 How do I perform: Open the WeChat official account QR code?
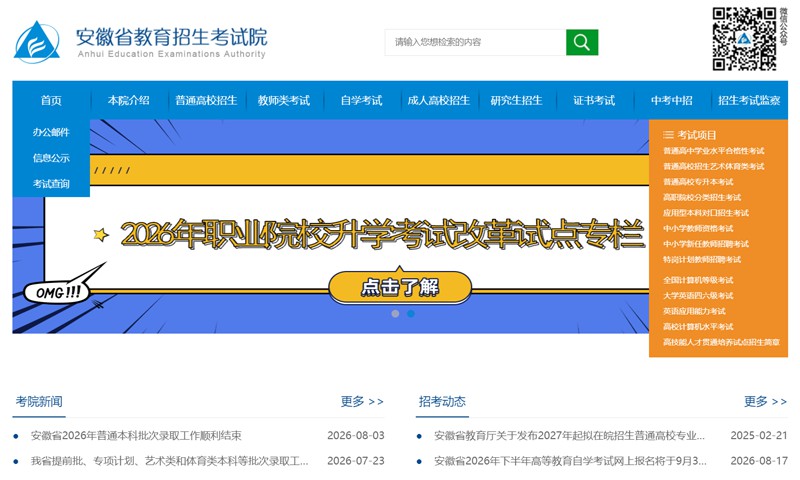coord(744,39)
